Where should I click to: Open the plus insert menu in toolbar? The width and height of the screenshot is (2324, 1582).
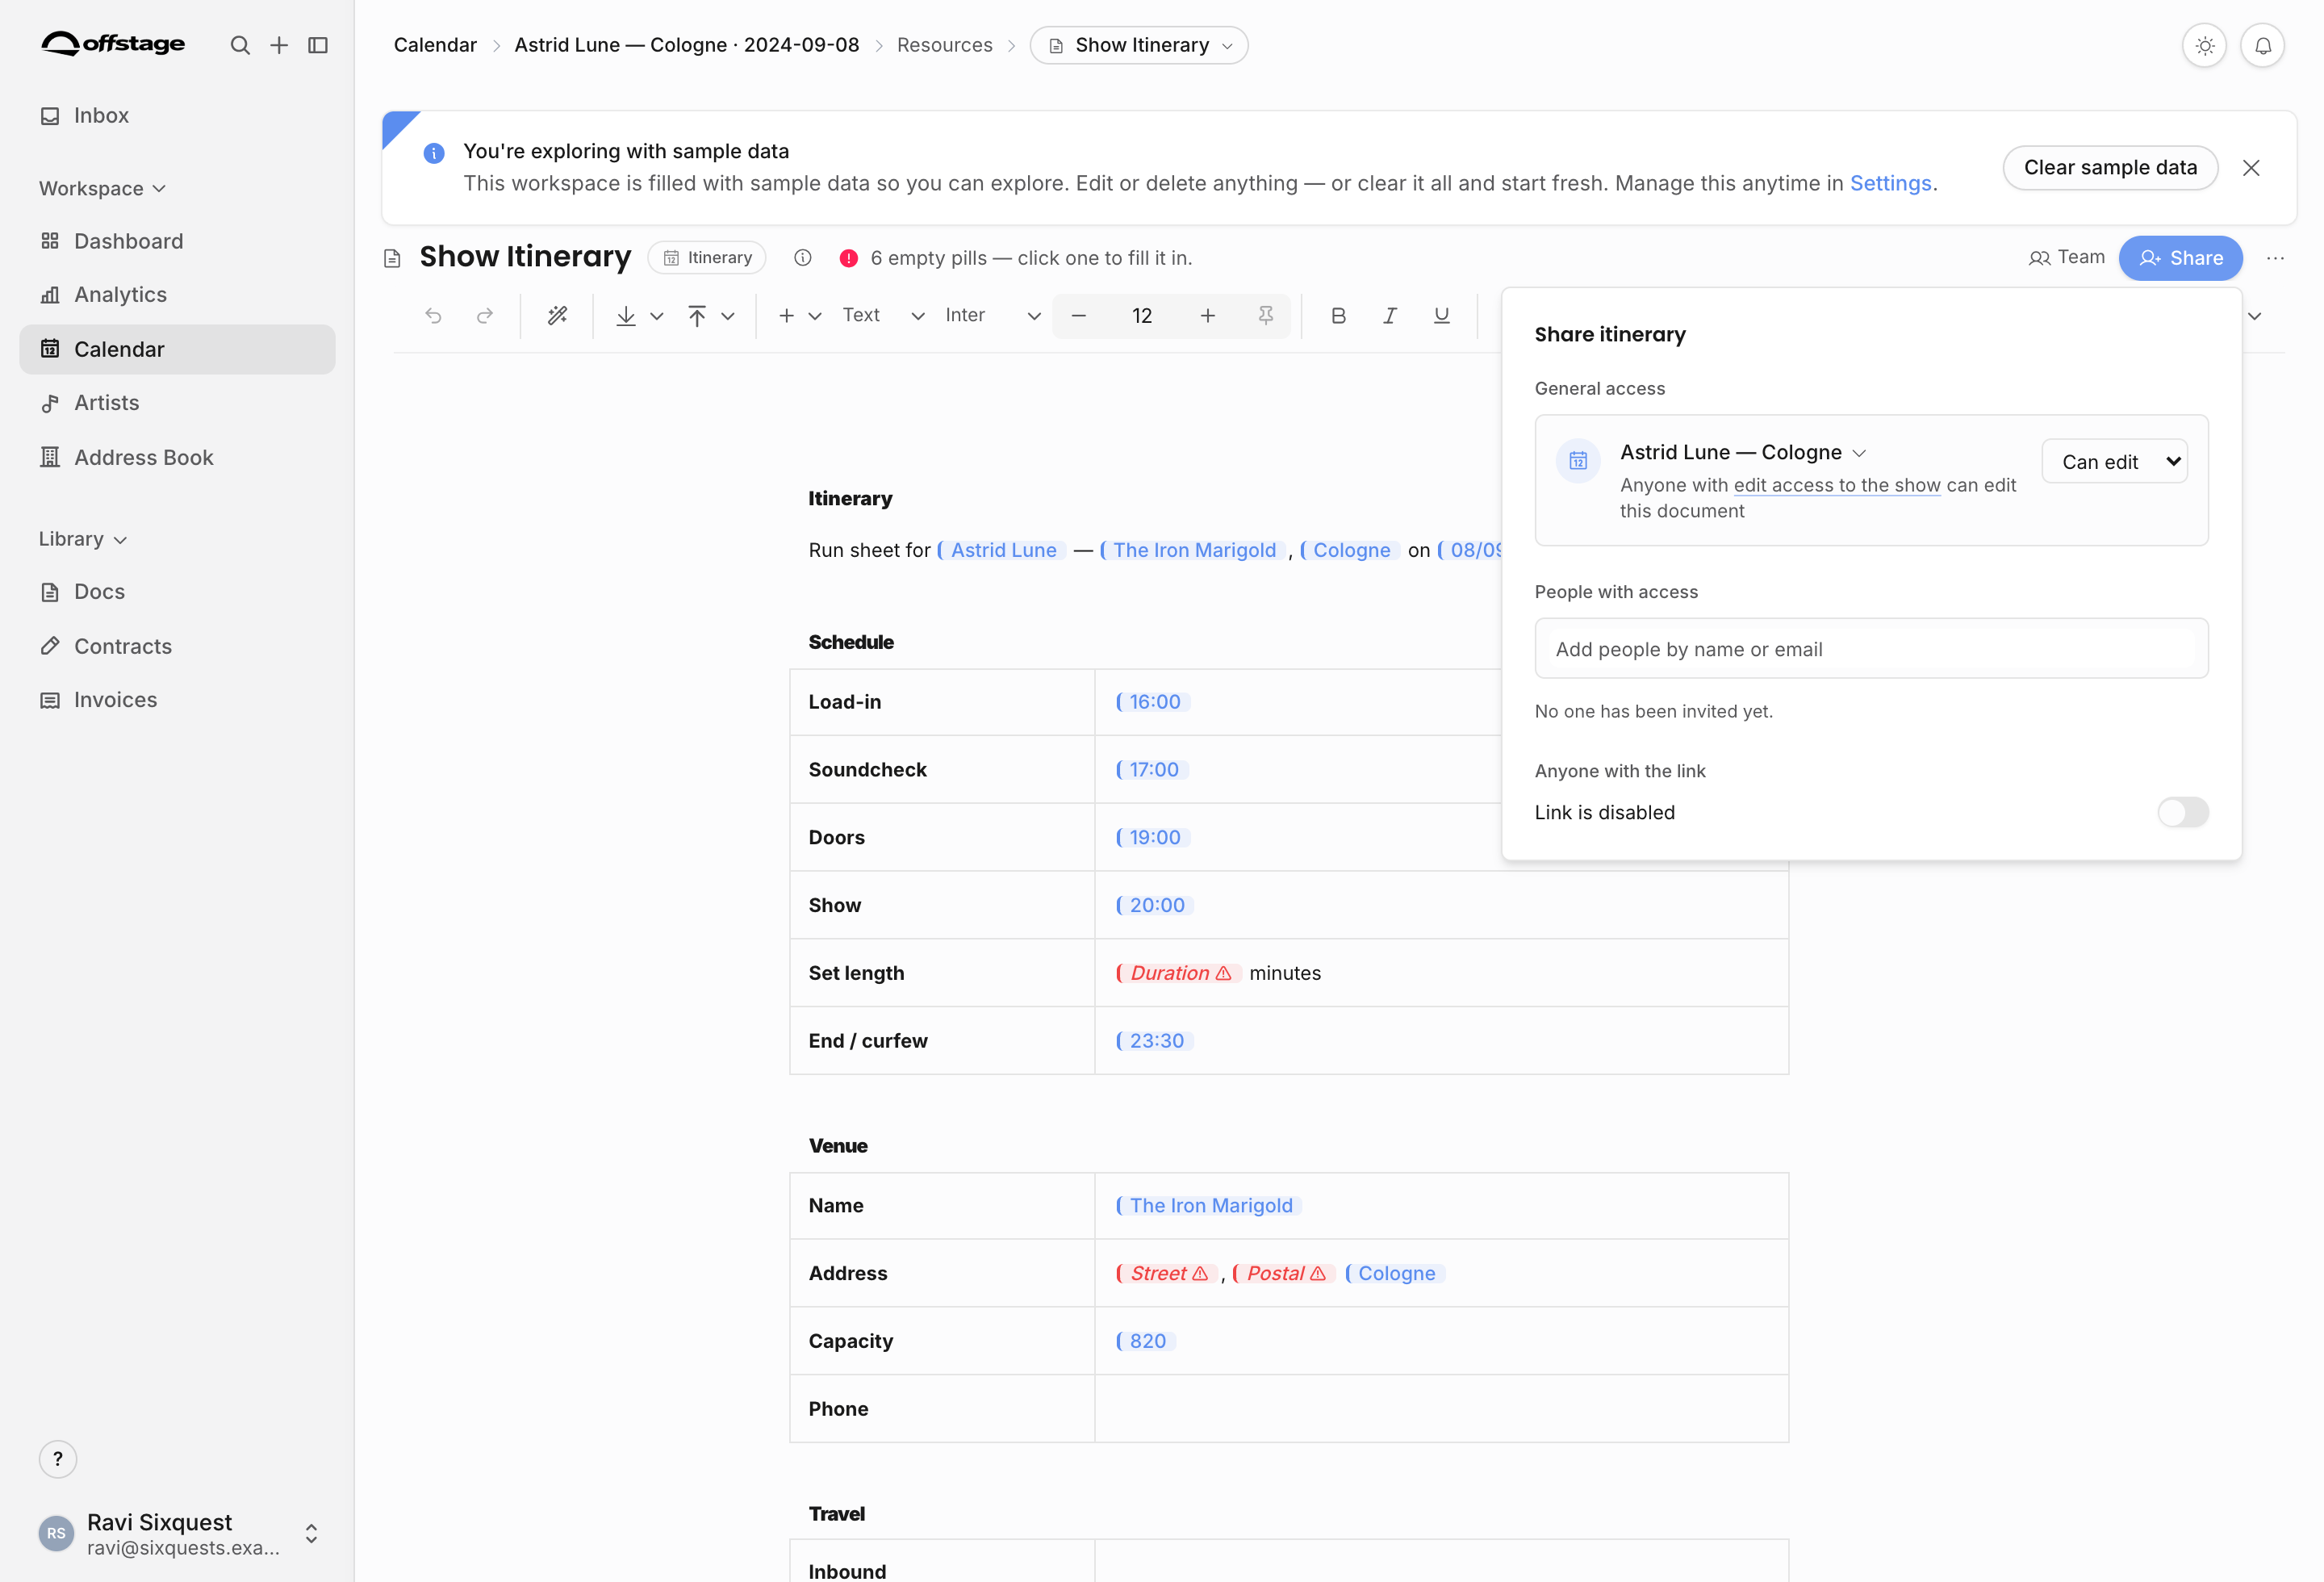pyautogui.click(x=798, y=316)
